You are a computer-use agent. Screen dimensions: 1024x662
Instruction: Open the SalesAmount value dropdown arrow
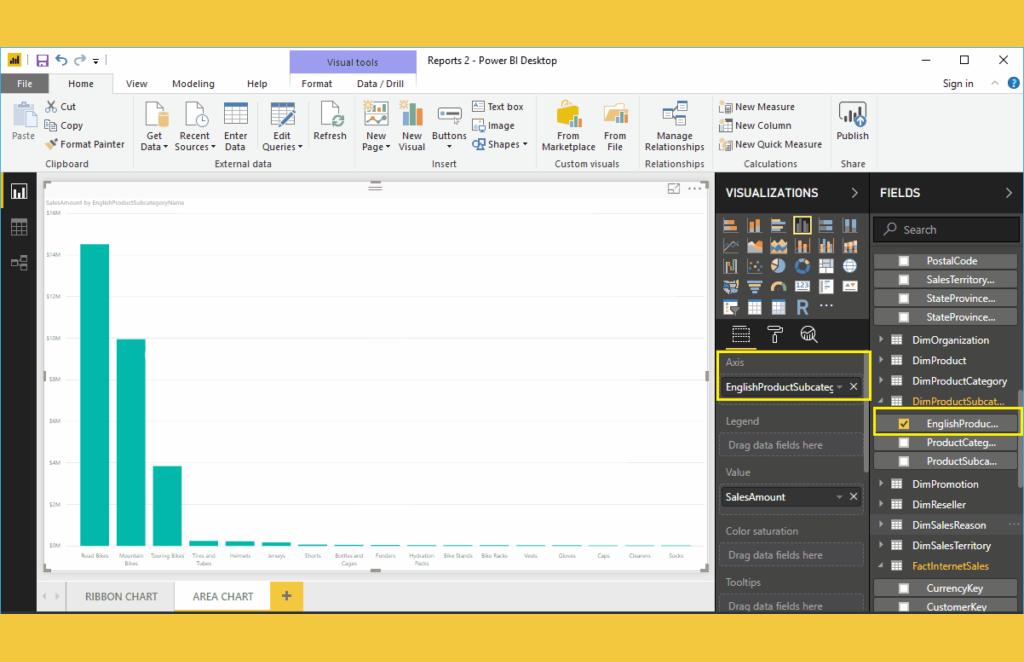pos(839,497)
